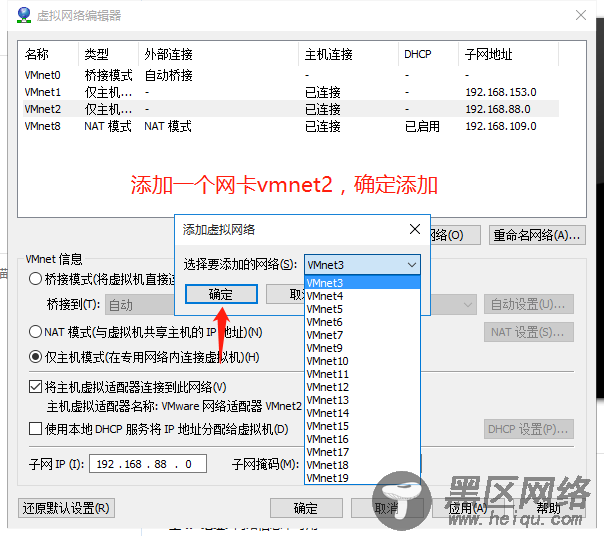Click subnet 192.168.153.0 cell

tap(501, 92)
